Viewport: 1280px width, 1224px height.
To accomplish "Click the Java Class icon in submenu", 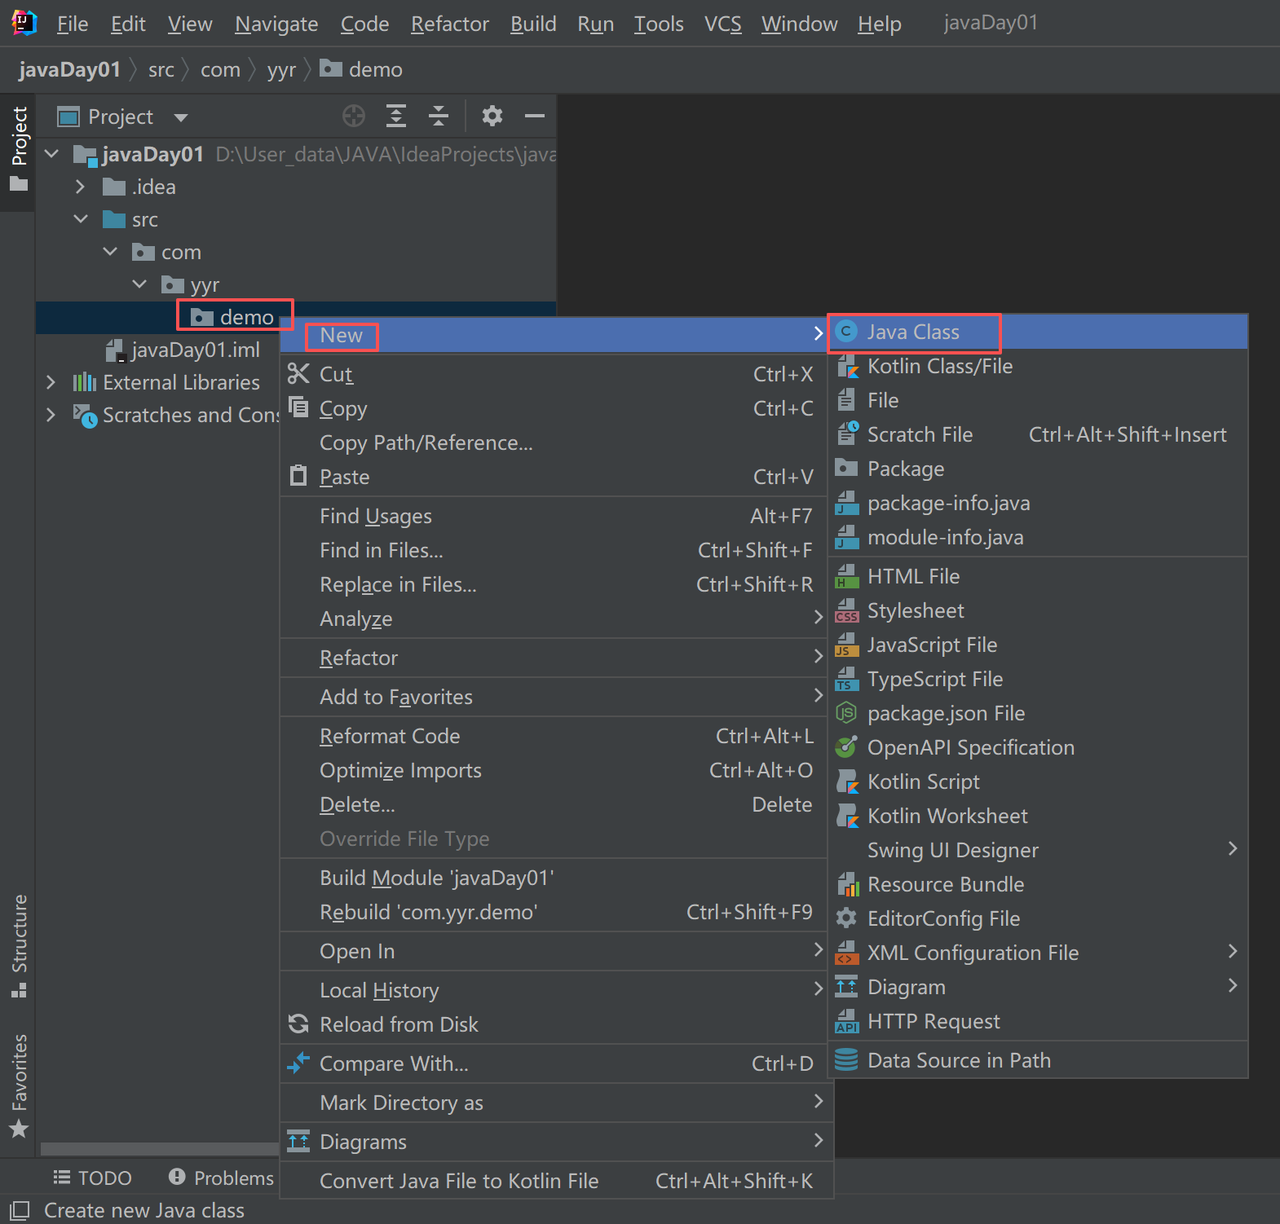I will pyautogui.click(x=847, y=332).
